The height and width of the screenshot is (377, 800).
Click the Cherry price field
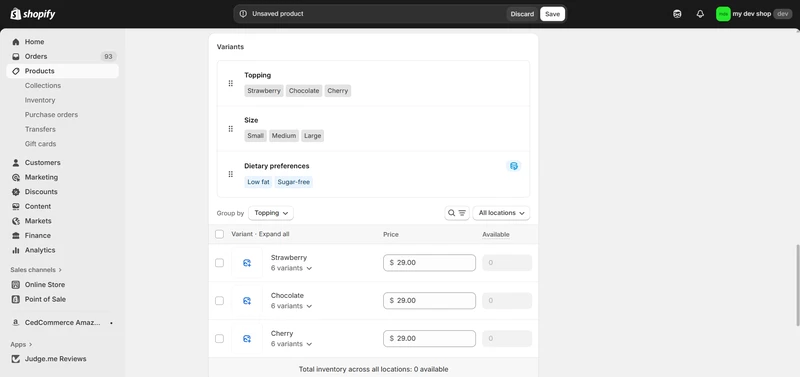[429, 338]
